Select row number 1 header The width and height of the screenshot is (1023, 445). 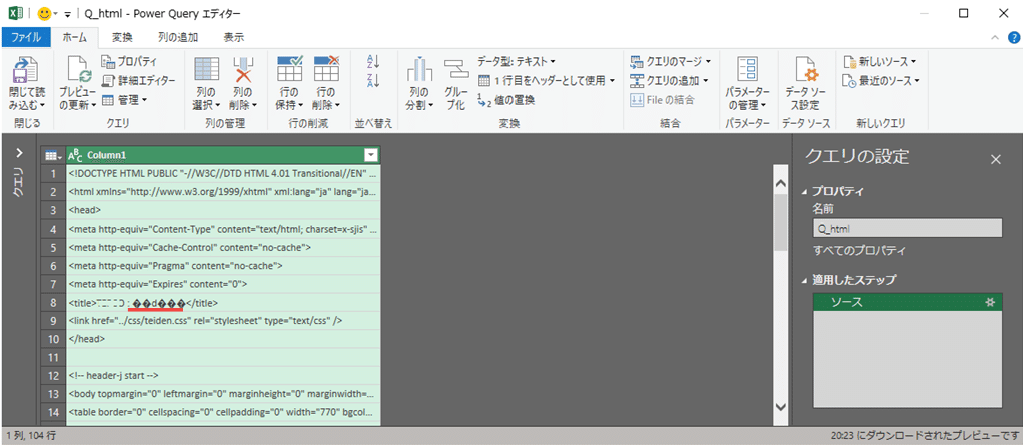[x=53, y=174]
